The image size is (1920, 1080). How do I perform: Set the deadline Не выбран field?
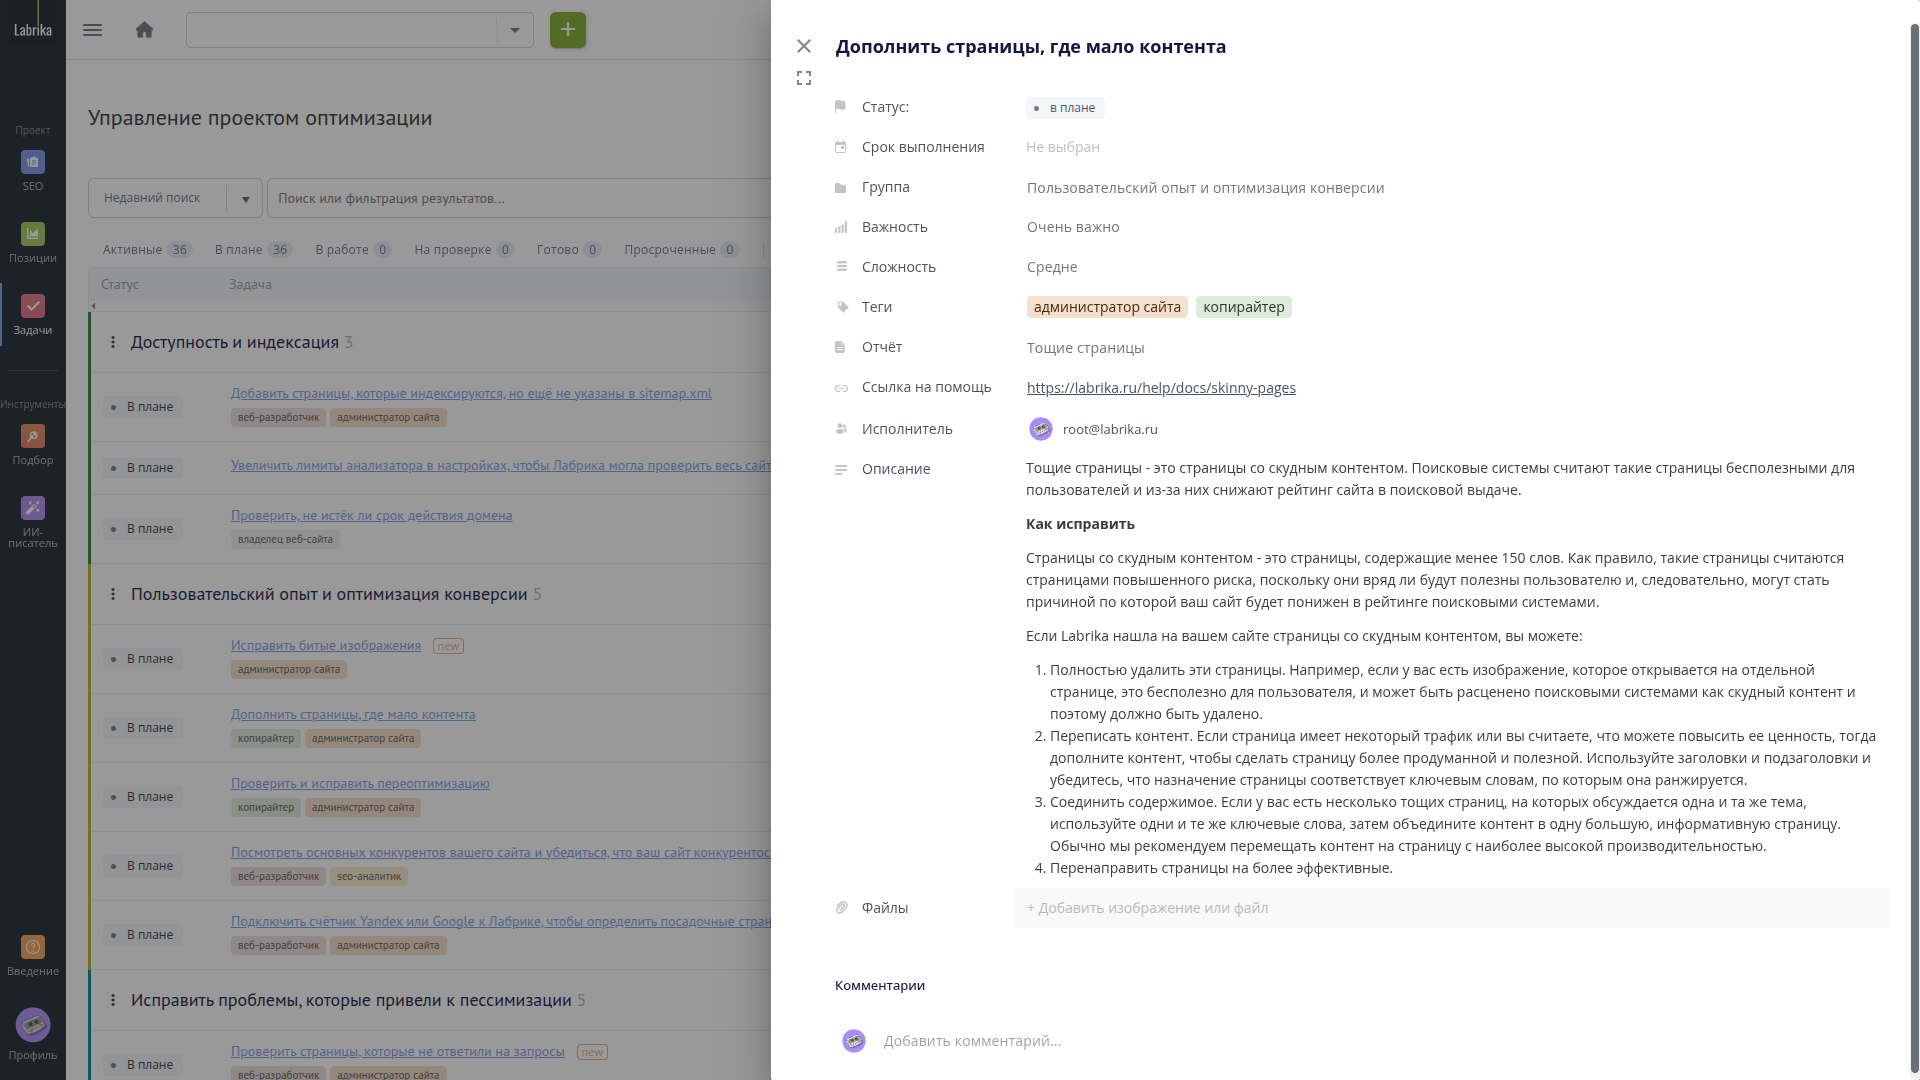1063,147
